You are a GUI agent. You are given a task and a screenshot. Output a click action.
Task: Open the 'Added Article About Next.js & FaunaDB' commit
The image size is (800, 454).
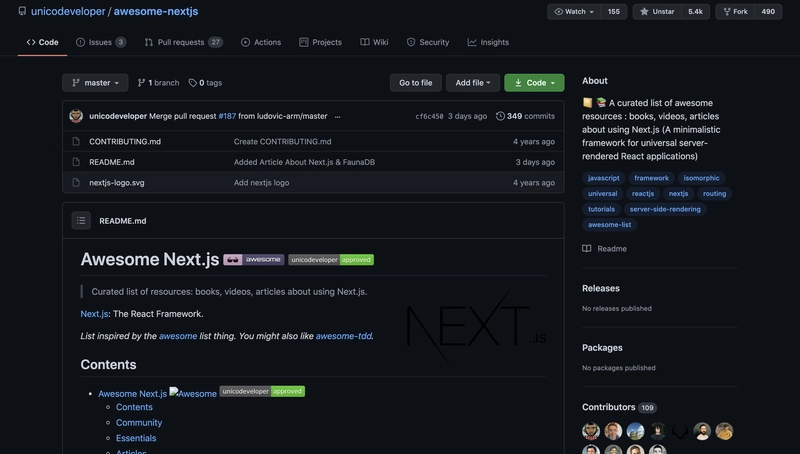(304, 162)
